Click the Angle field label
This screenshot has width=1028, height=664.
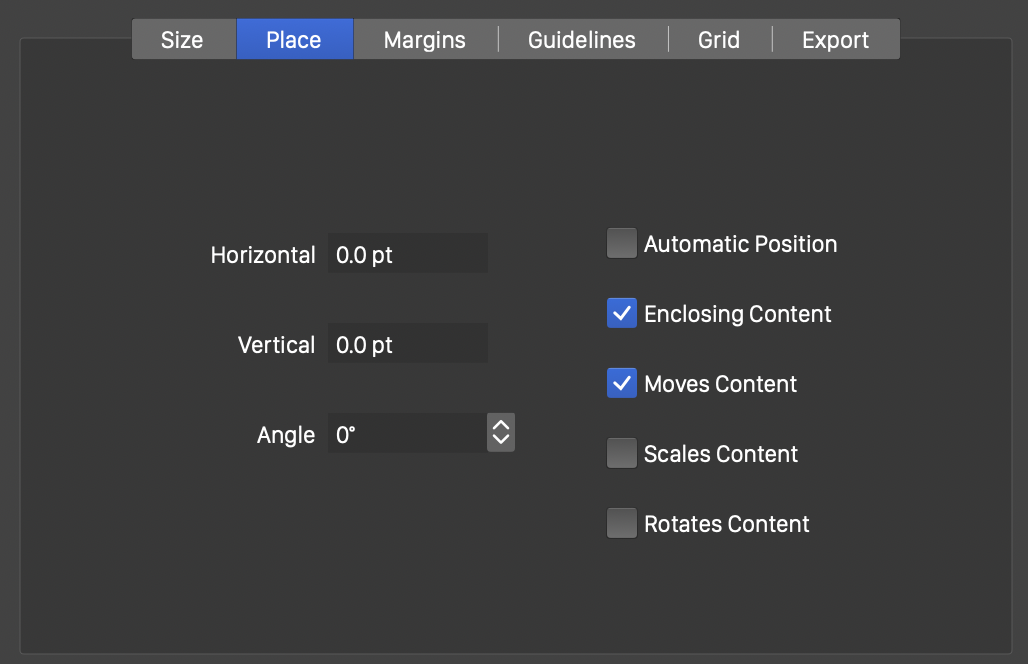point(286,435)
